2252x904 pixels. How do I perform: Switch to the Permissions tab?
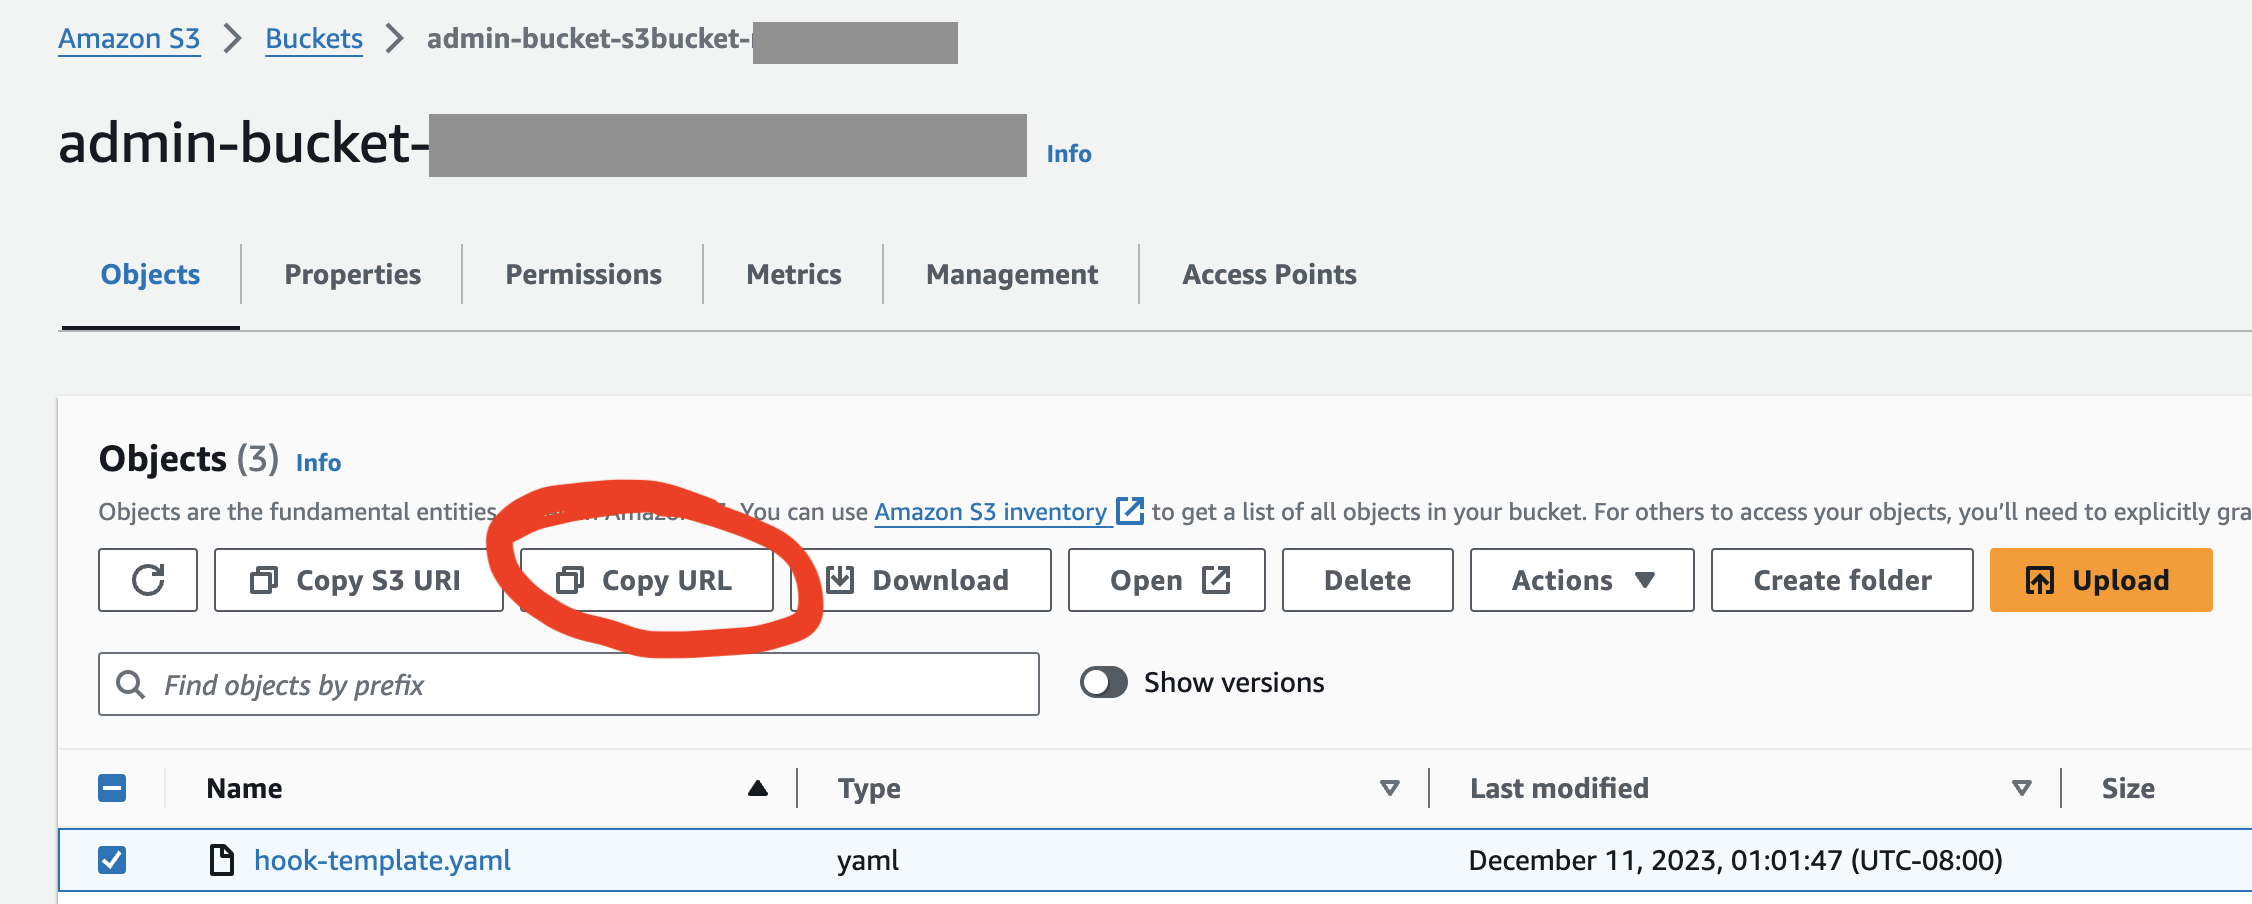pos(583,274)
